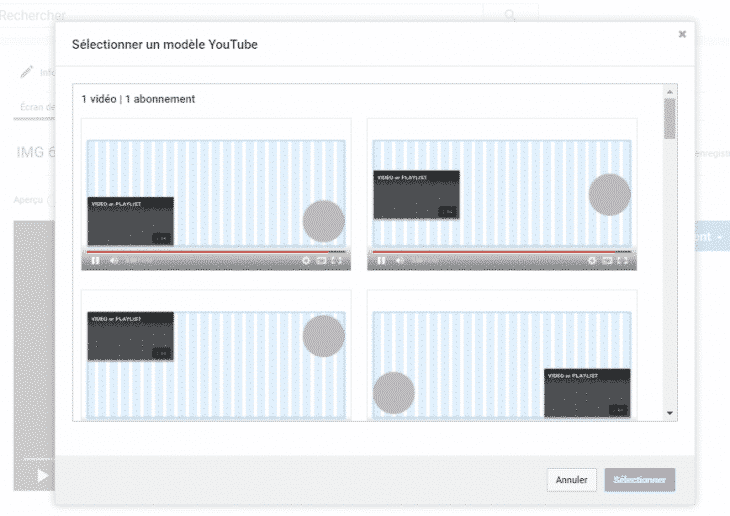
Task: Close the YouTube template dialog with X
Action: [682, 34]
